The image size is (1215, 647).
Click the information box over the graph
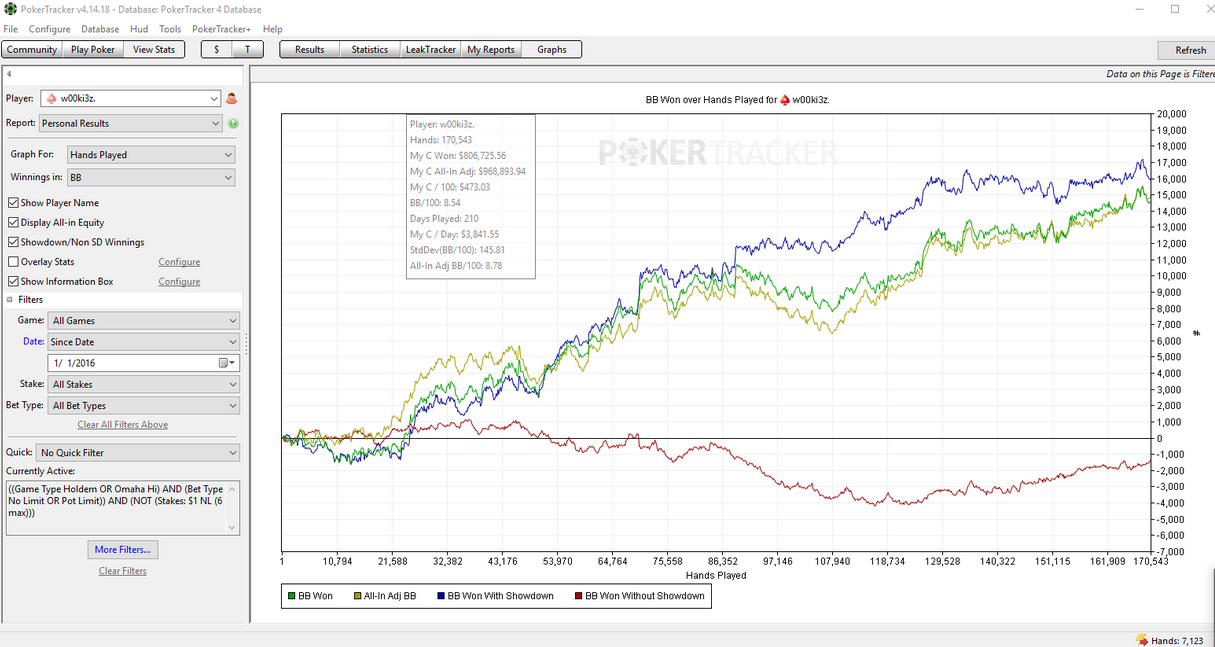470,196
